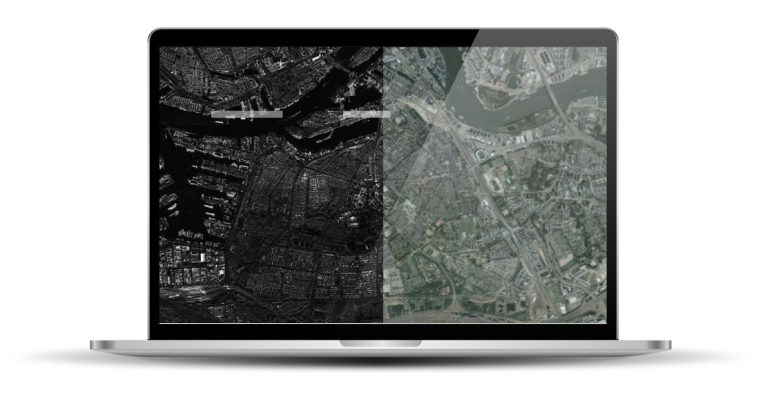Screen dimensions: 762x395
Task: Click the short gray overlay bar near the split line
Action: 366,114
